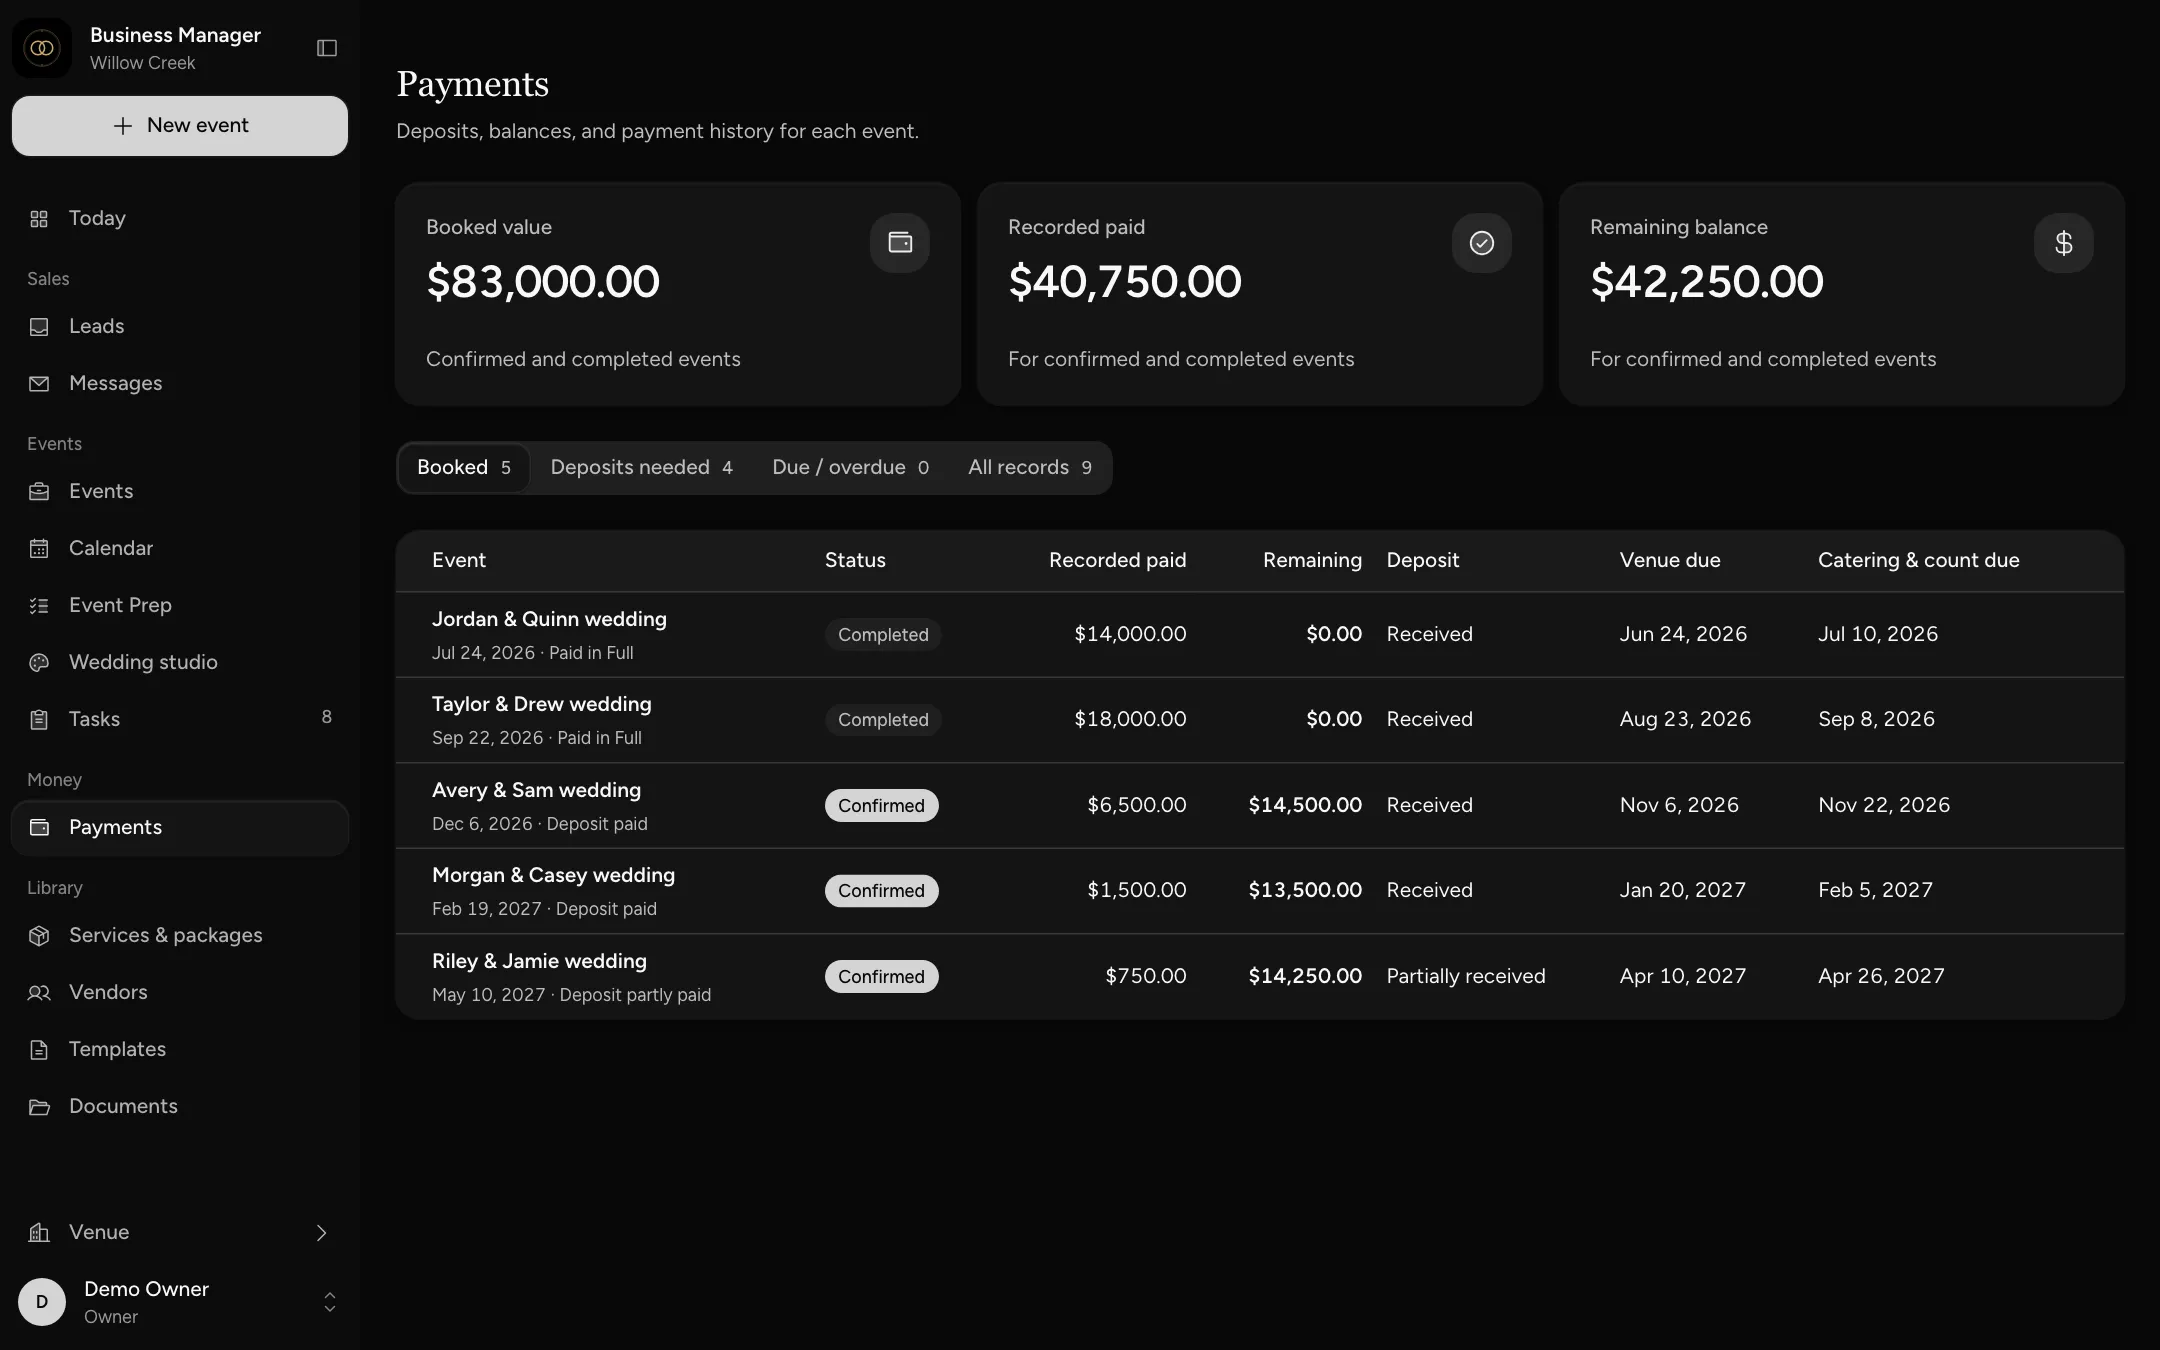Switch to the Deposits needed tab
Viewport: 2160px width, 1350px height.
point(641,468)
